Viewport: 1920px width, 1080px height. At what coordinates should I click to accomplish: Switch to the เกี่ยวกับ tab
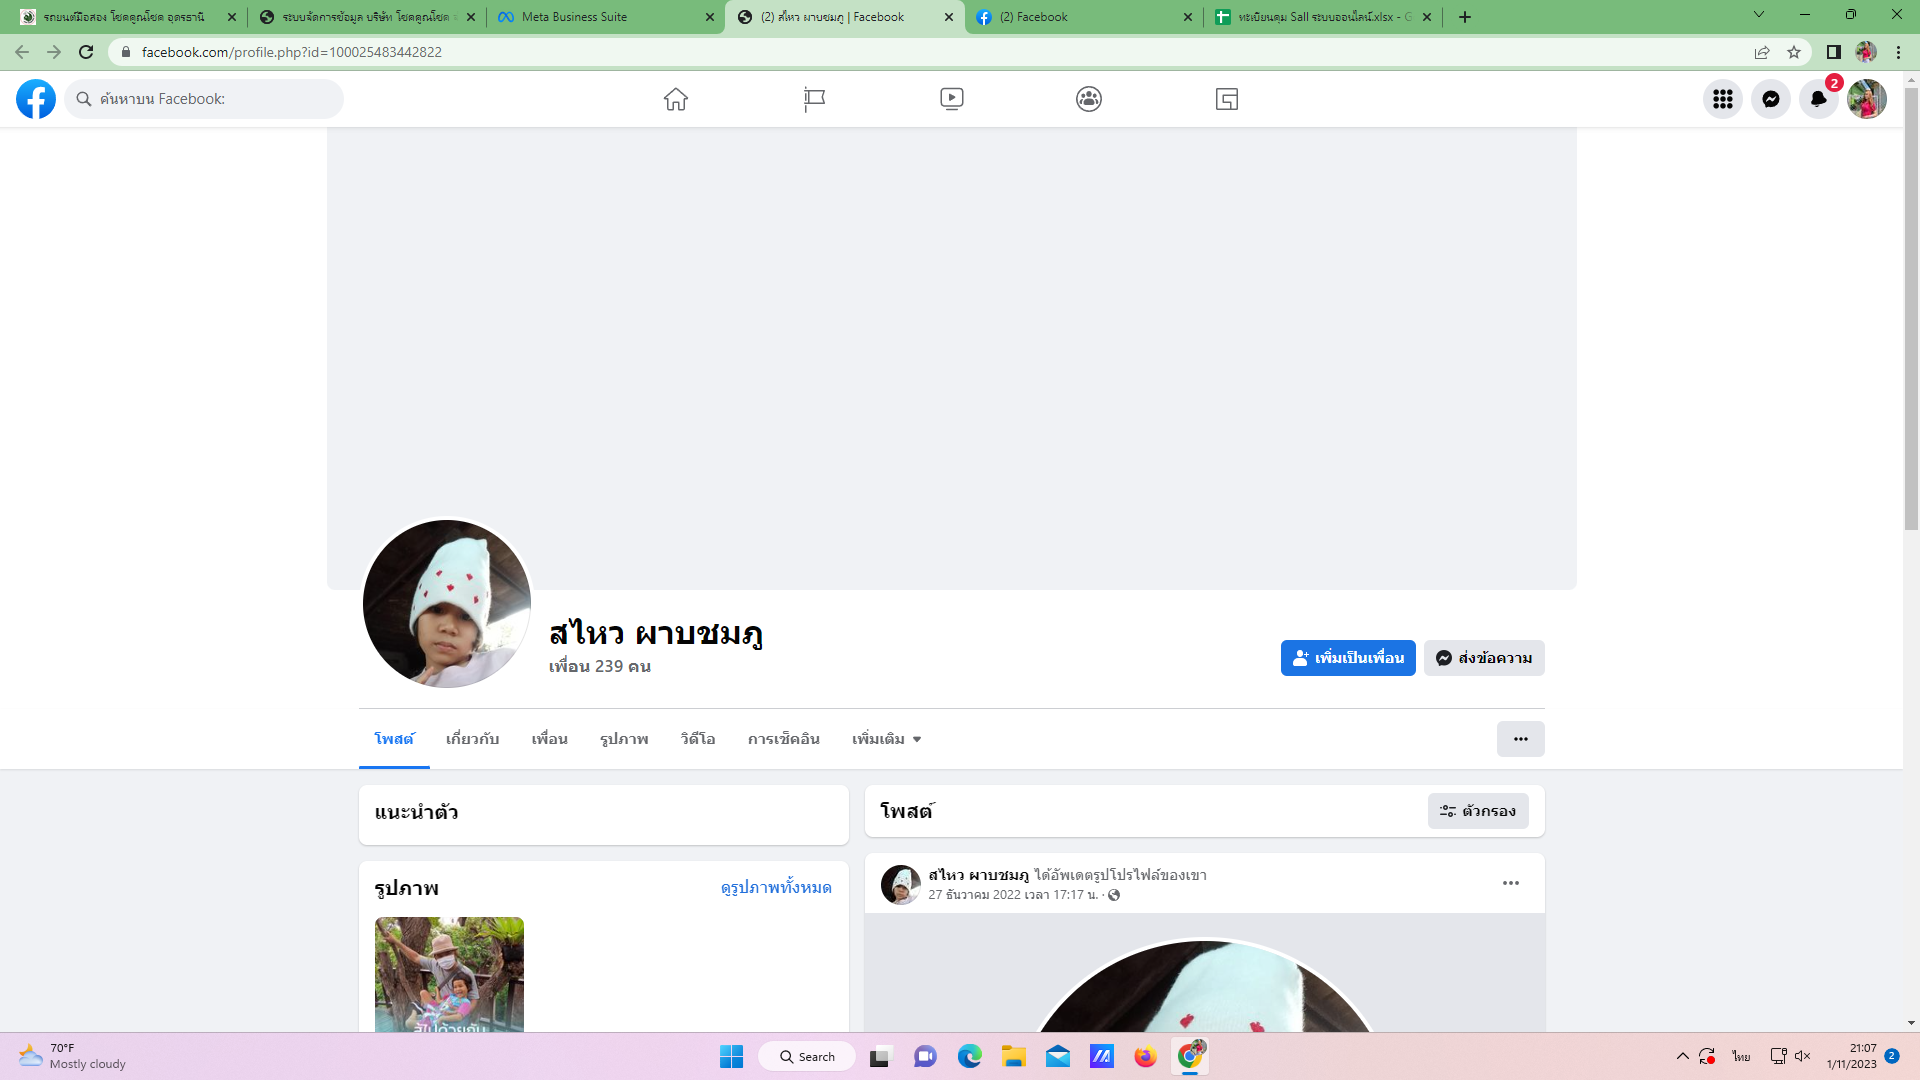(x=472, y=739)
